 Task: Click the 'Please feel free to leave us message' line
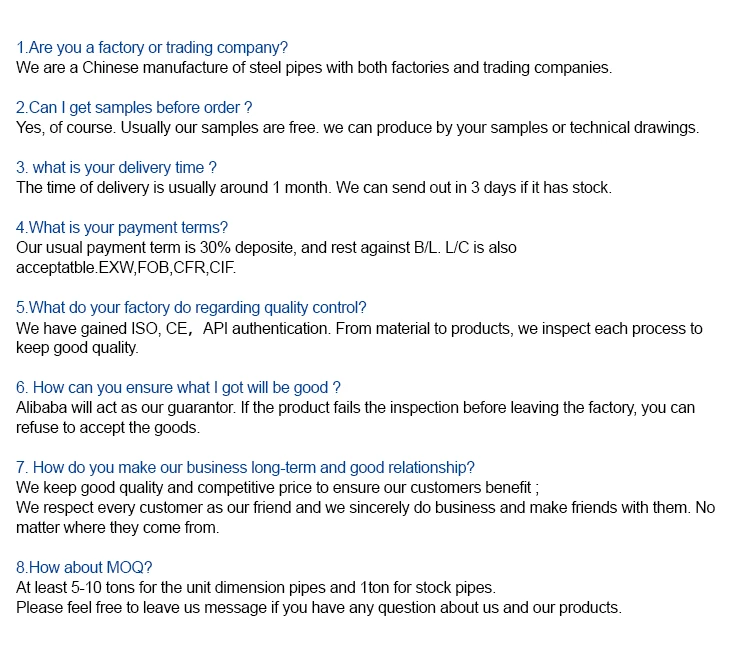point(318,608)
